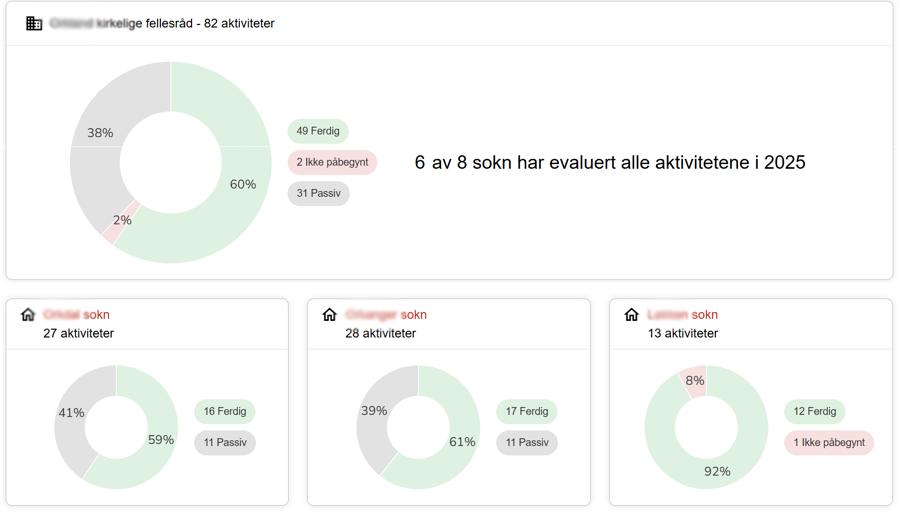This screenshot has height=513, width=900.
Task: Toggle the "17 Ferdig" legend badge
Action: click(527, 411)
